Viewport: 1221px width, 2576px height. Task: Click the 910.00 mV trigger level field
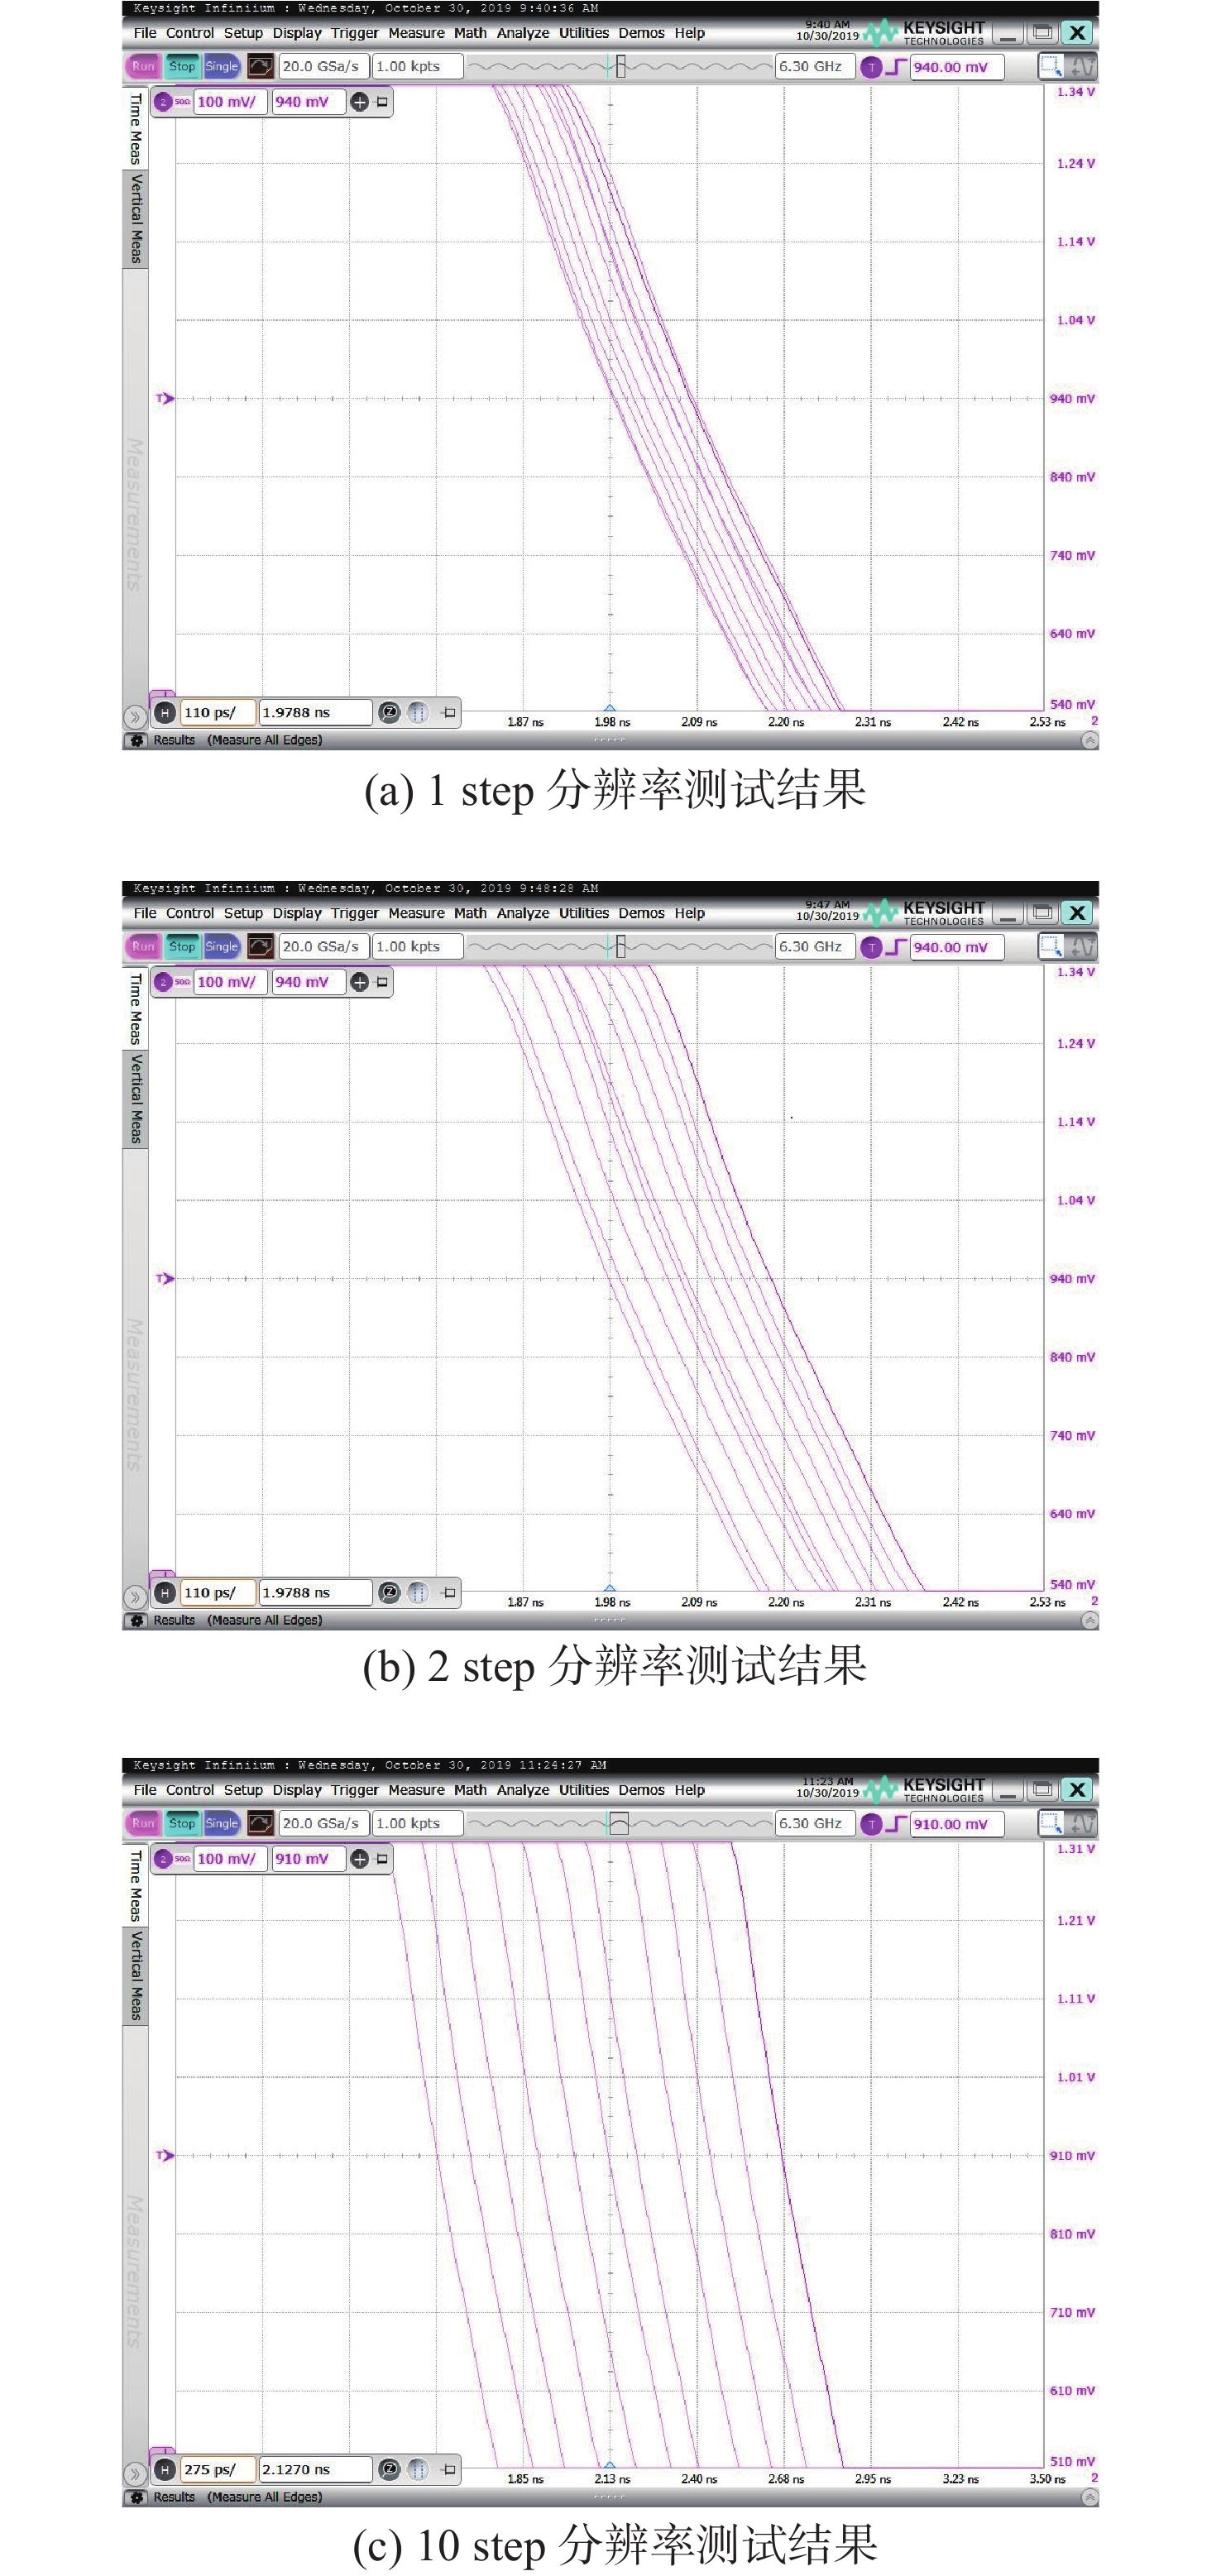pos(957,1824)
